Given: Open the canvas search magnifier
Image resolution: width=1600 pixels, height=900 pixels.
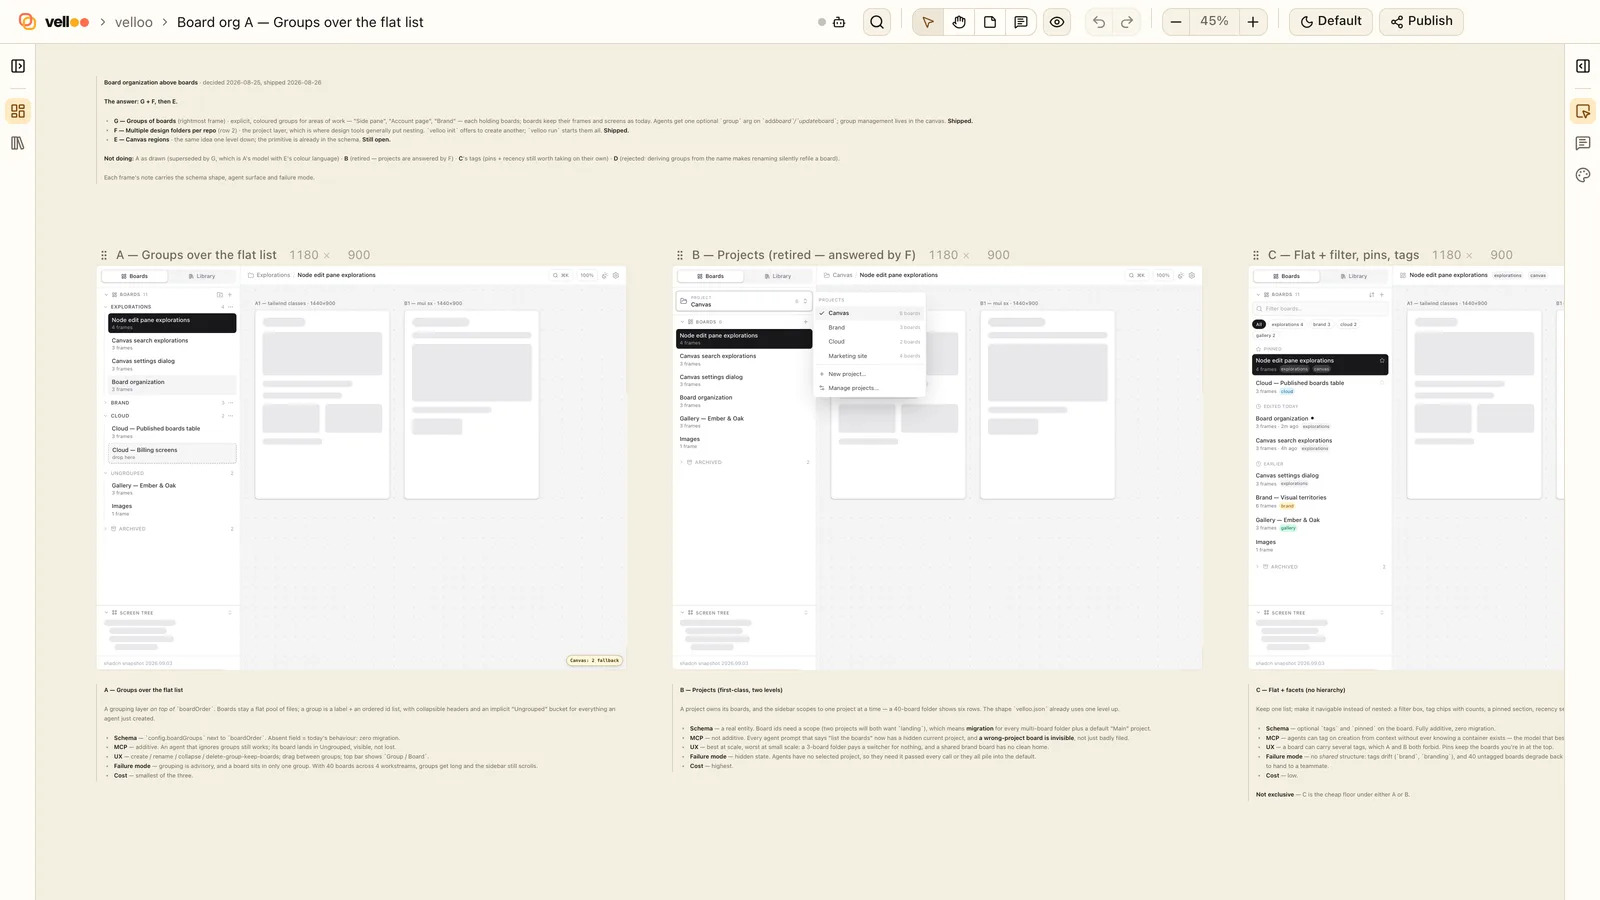Looking at the screenshot, I should pos(877,22).
